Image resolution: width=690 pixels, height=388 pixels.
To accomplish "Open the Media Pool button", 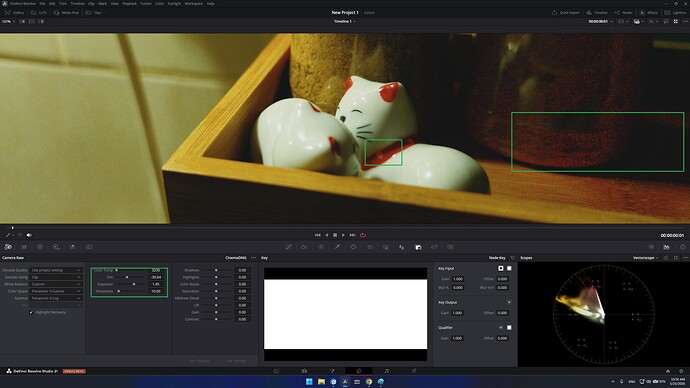I will pos(66,13).
